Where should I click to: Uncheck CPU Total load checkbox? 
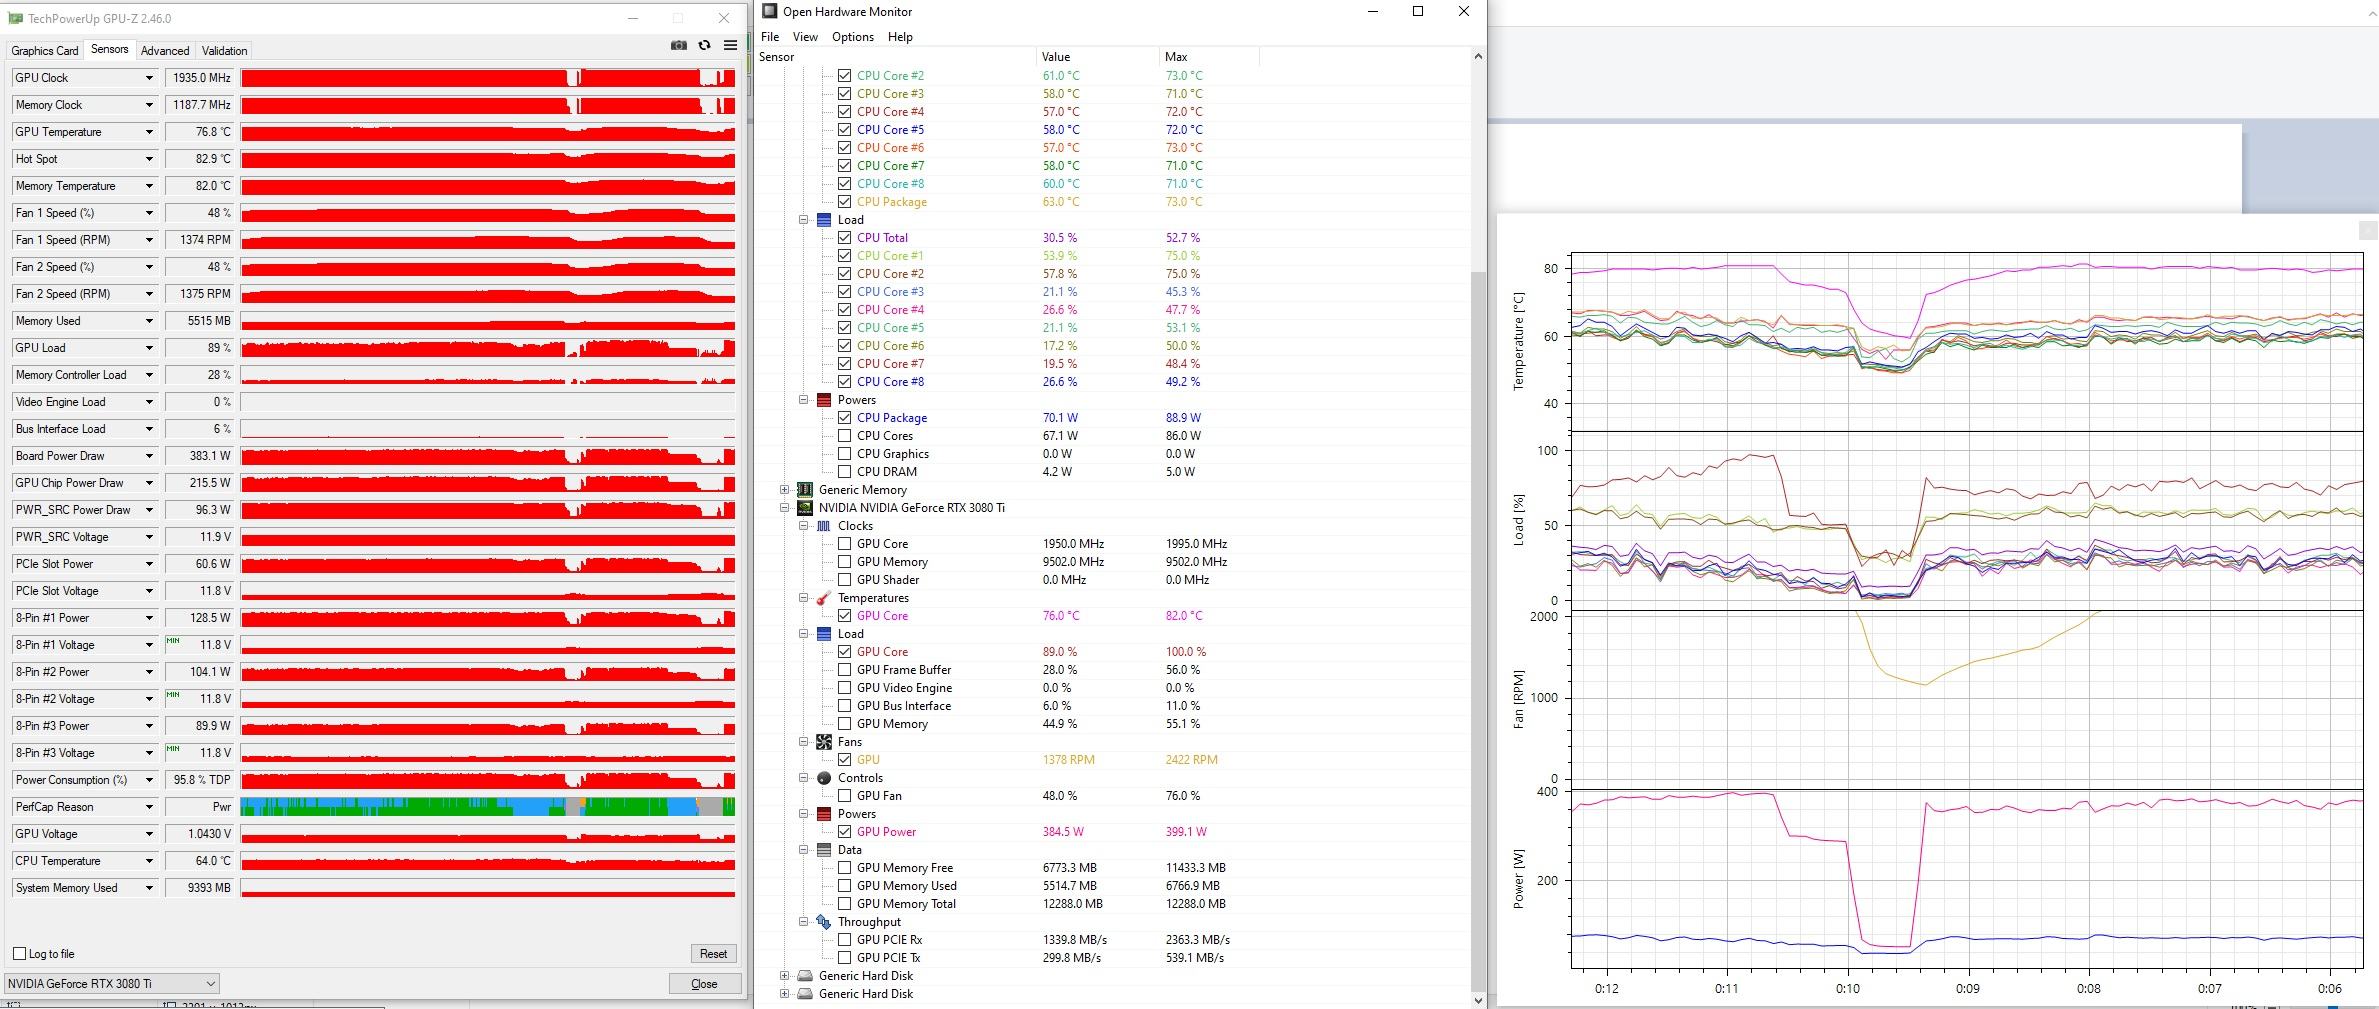(x=845, y=238)
